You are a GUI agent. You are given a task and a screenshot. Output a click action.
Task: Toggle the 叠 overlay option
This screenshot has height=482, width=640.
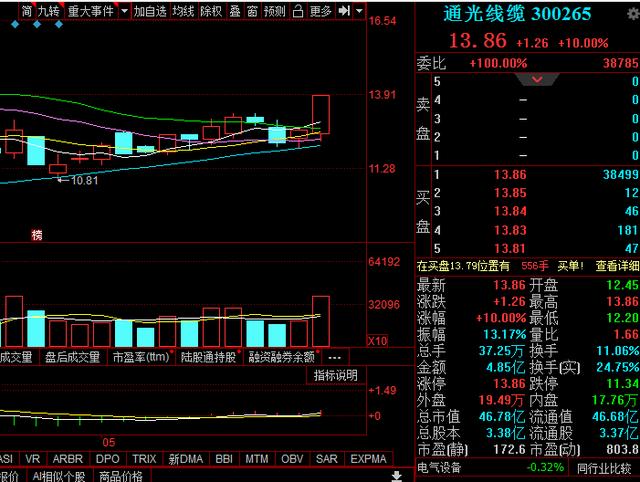pos(235,11)
